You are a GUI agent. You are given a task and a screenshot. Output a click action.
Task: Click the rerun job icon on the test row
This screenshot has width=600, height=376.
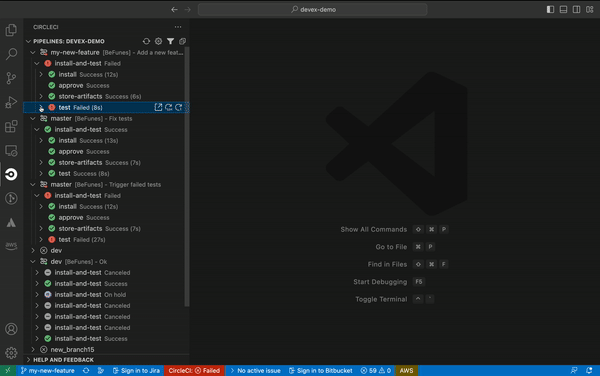pos(178,107)
